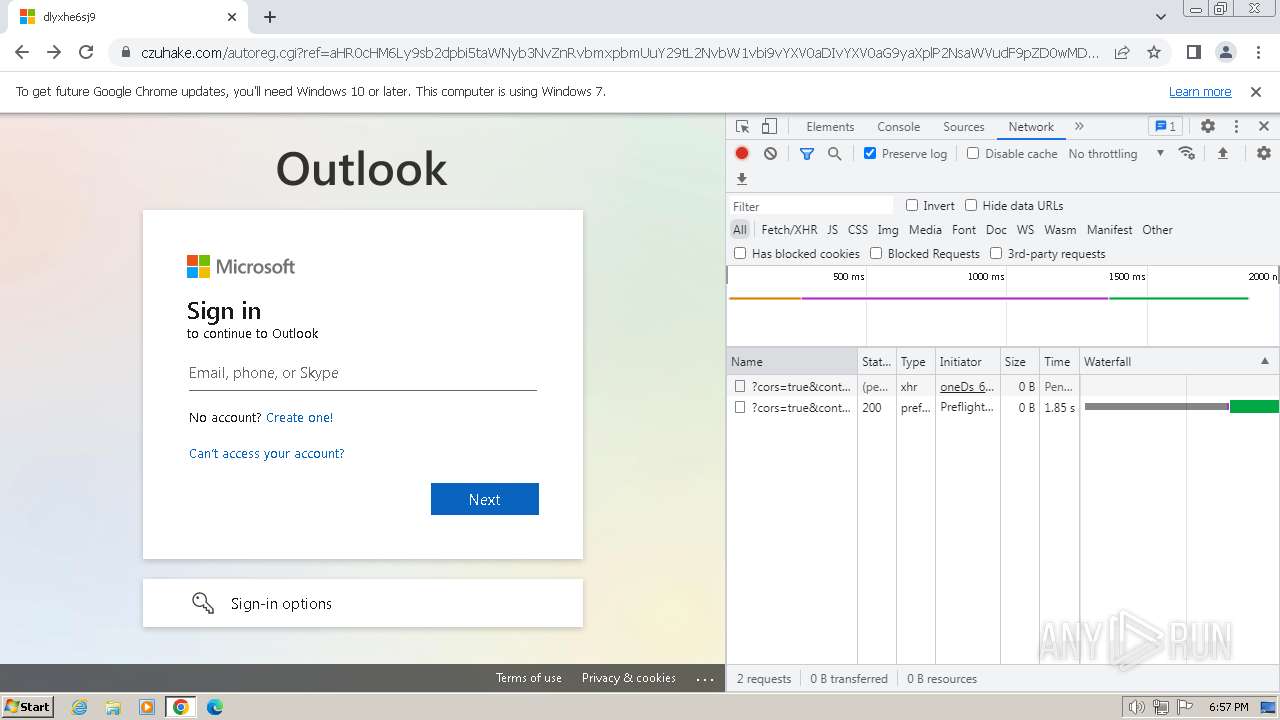Viewport: 1280px width, 720px height.
Task: Reload the page
Action: [x=86, y=53]
